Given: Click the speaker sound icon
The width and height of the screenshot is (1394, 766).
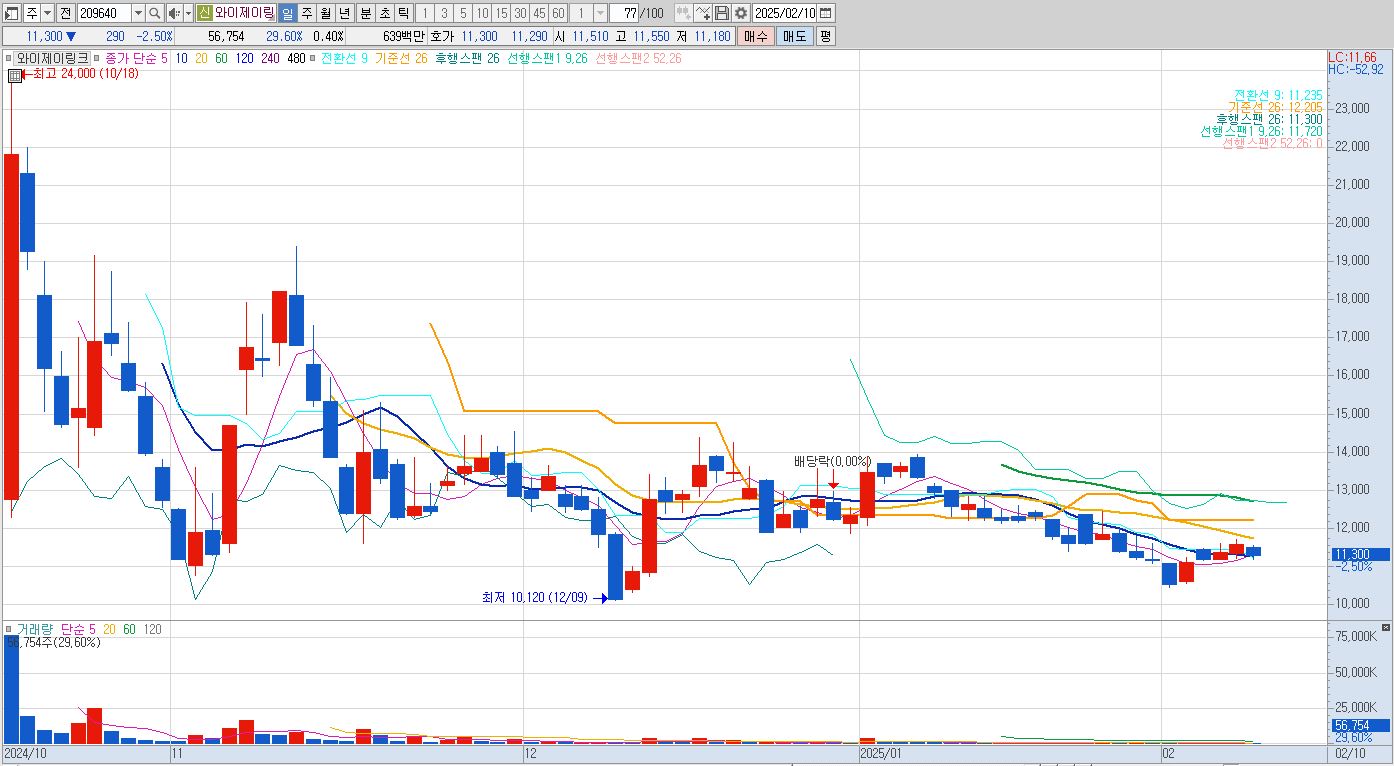Looking at the screenshot, I should (174, 13).
